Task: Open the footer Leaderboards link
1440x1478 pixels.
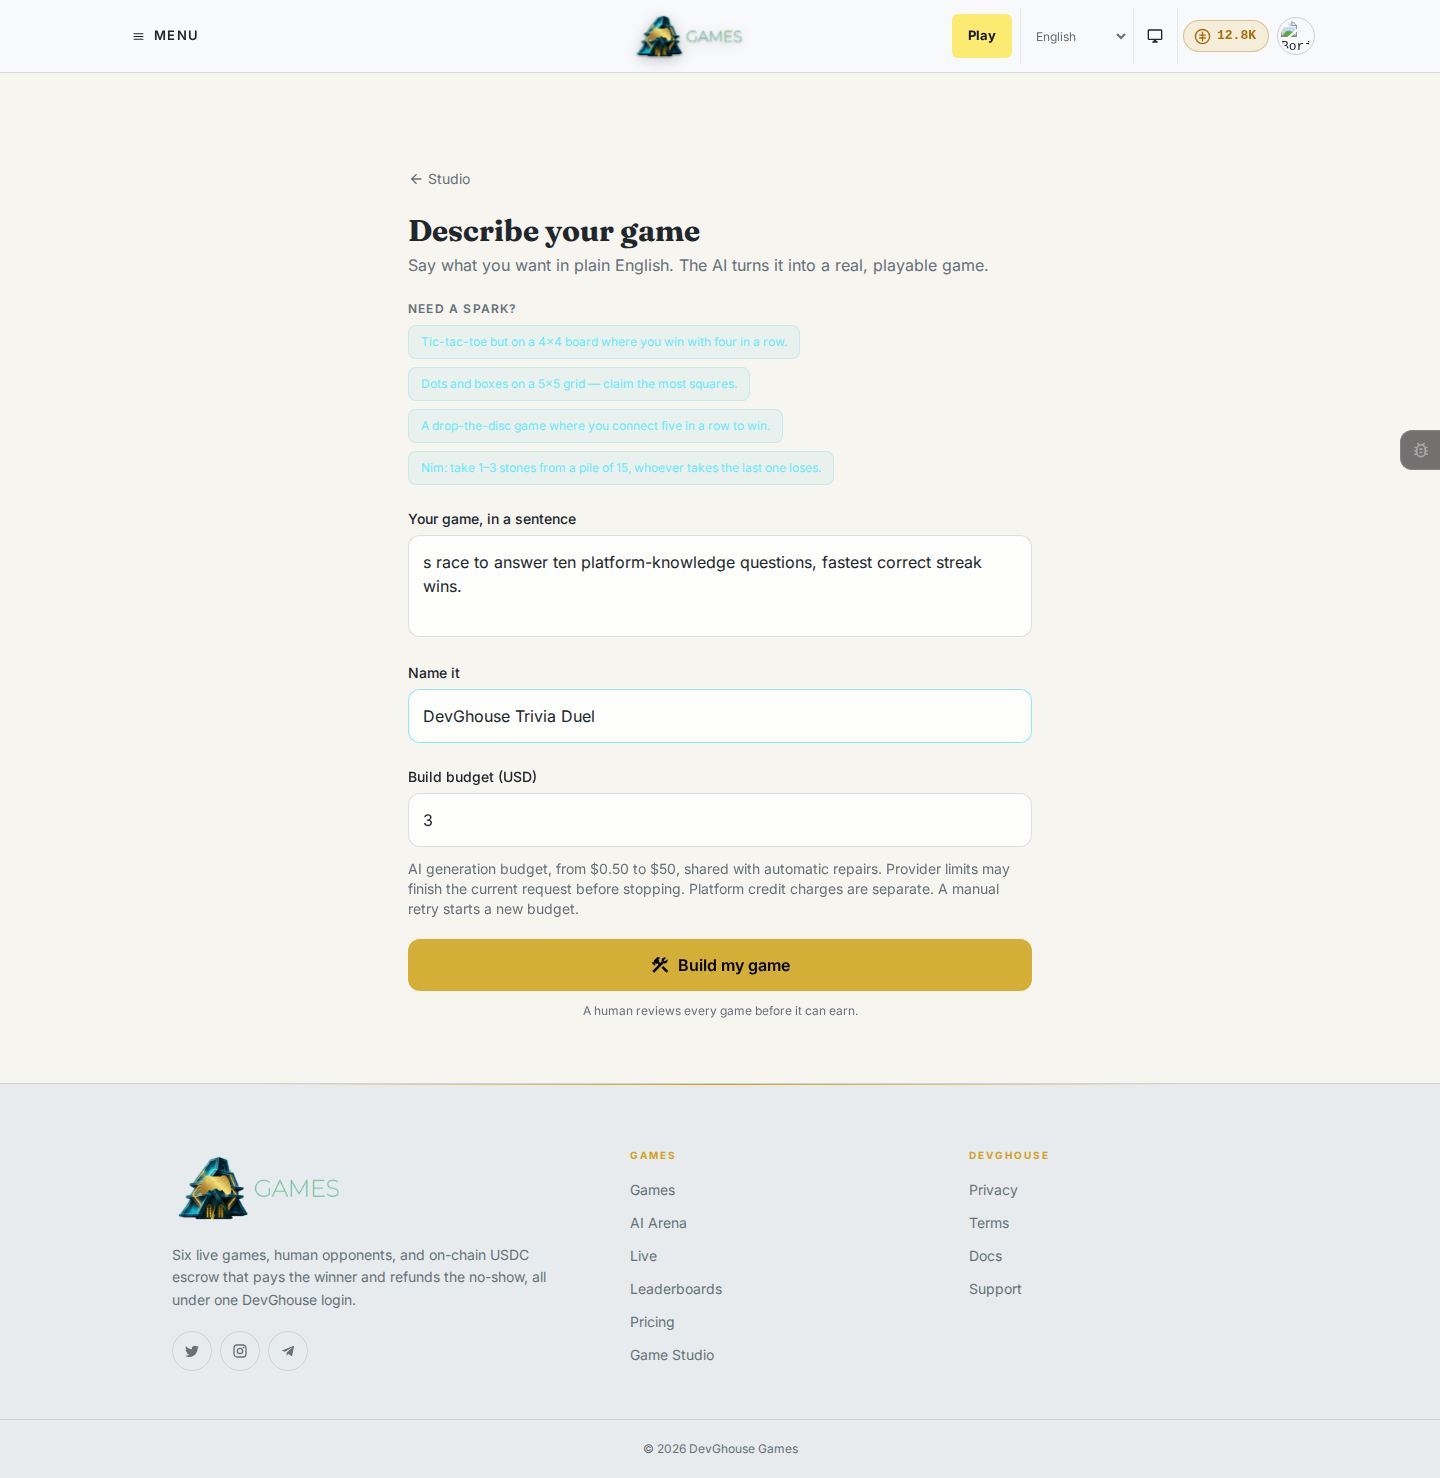Action: pos(676,1289)
